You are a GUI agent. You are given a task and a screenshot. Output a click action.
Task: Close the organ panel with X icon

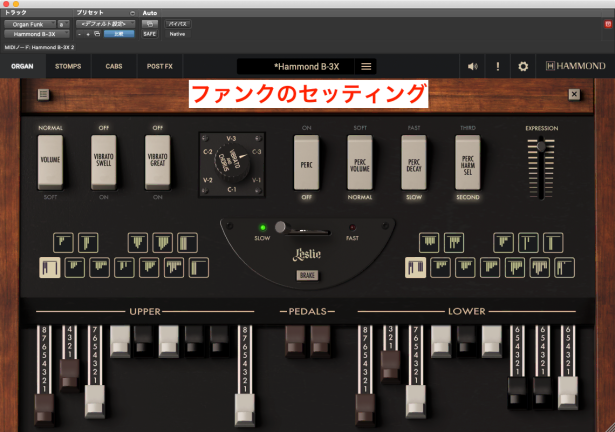click(x=574, y=95)
